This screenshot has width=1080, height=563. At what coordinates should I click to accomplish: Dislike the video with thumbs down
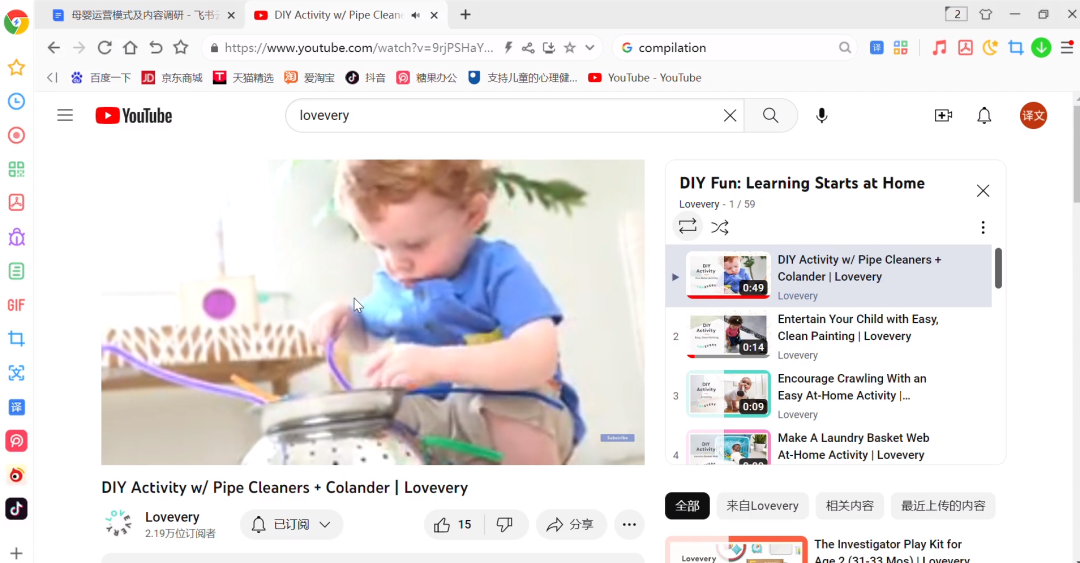(x=505, y=524)
